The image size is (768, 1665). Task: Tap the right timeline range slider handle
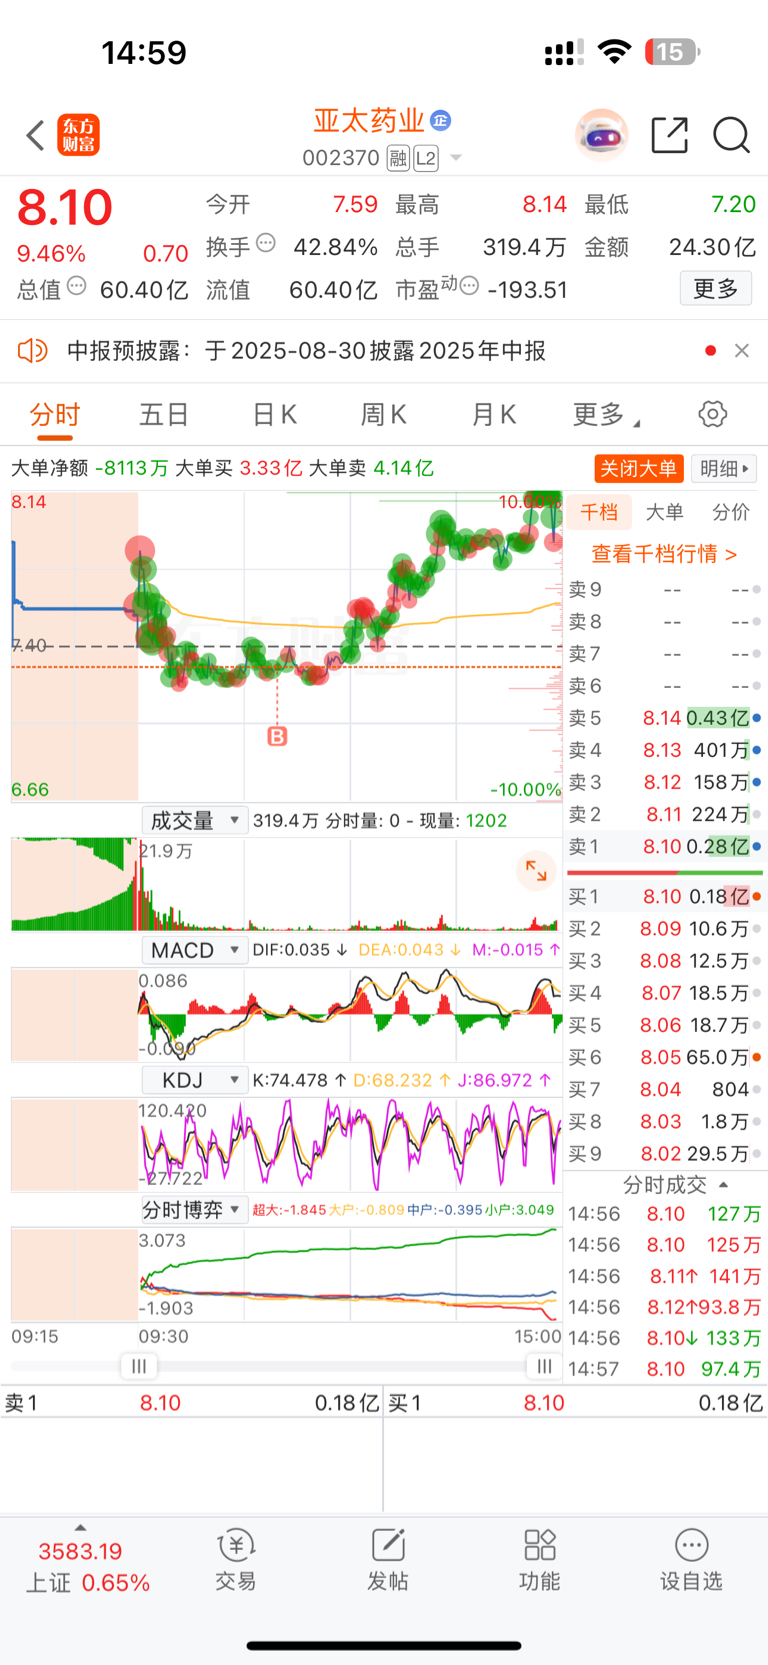544,1366
